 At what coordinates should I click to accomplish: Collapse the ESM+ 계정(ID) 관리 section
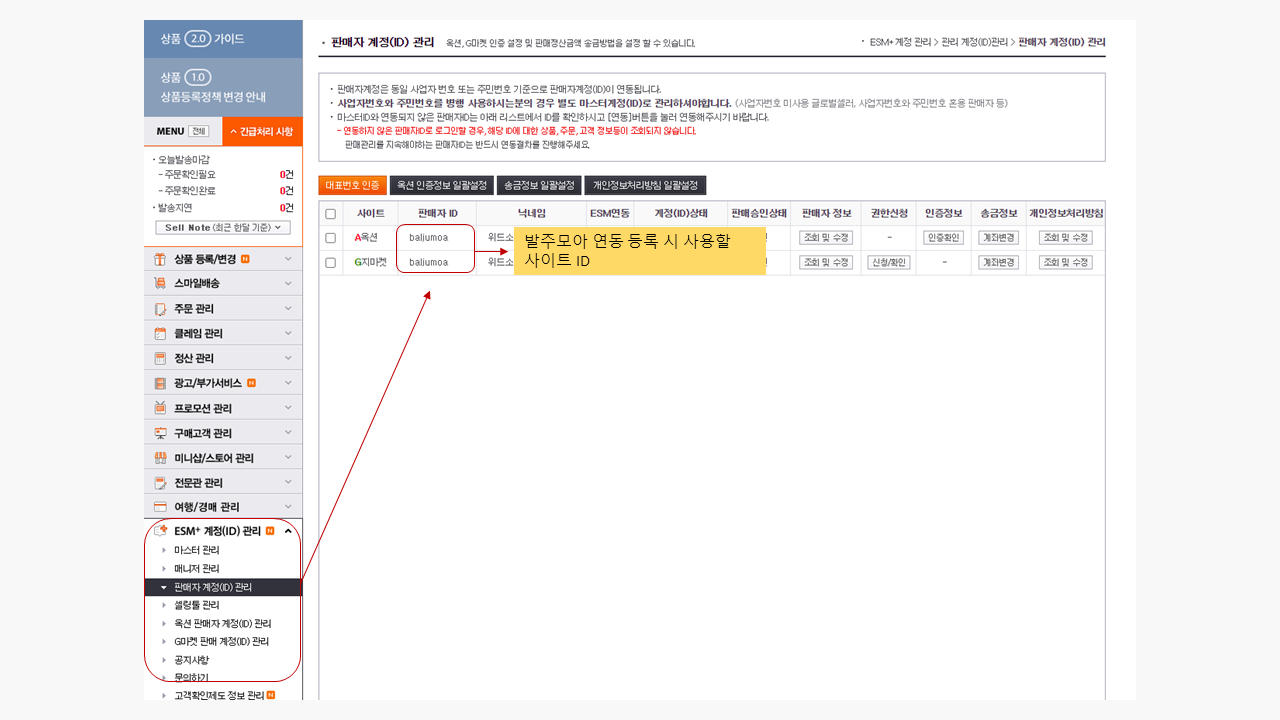coord(288,531)
